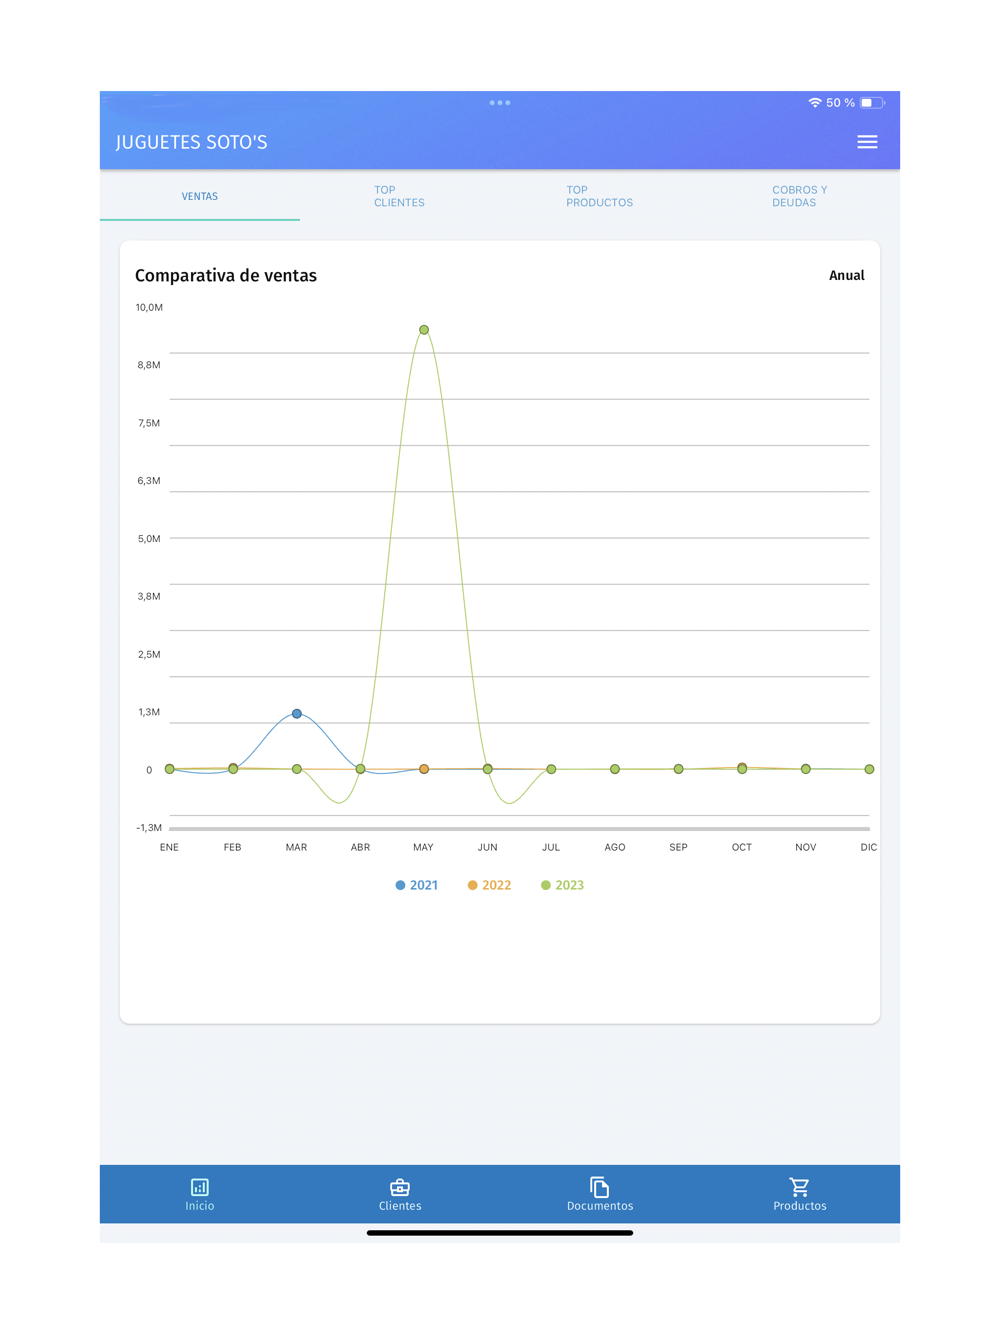Toggle 2022 series in chart legend
The image size is (1000, 1334).
click(x=490, y=885)
